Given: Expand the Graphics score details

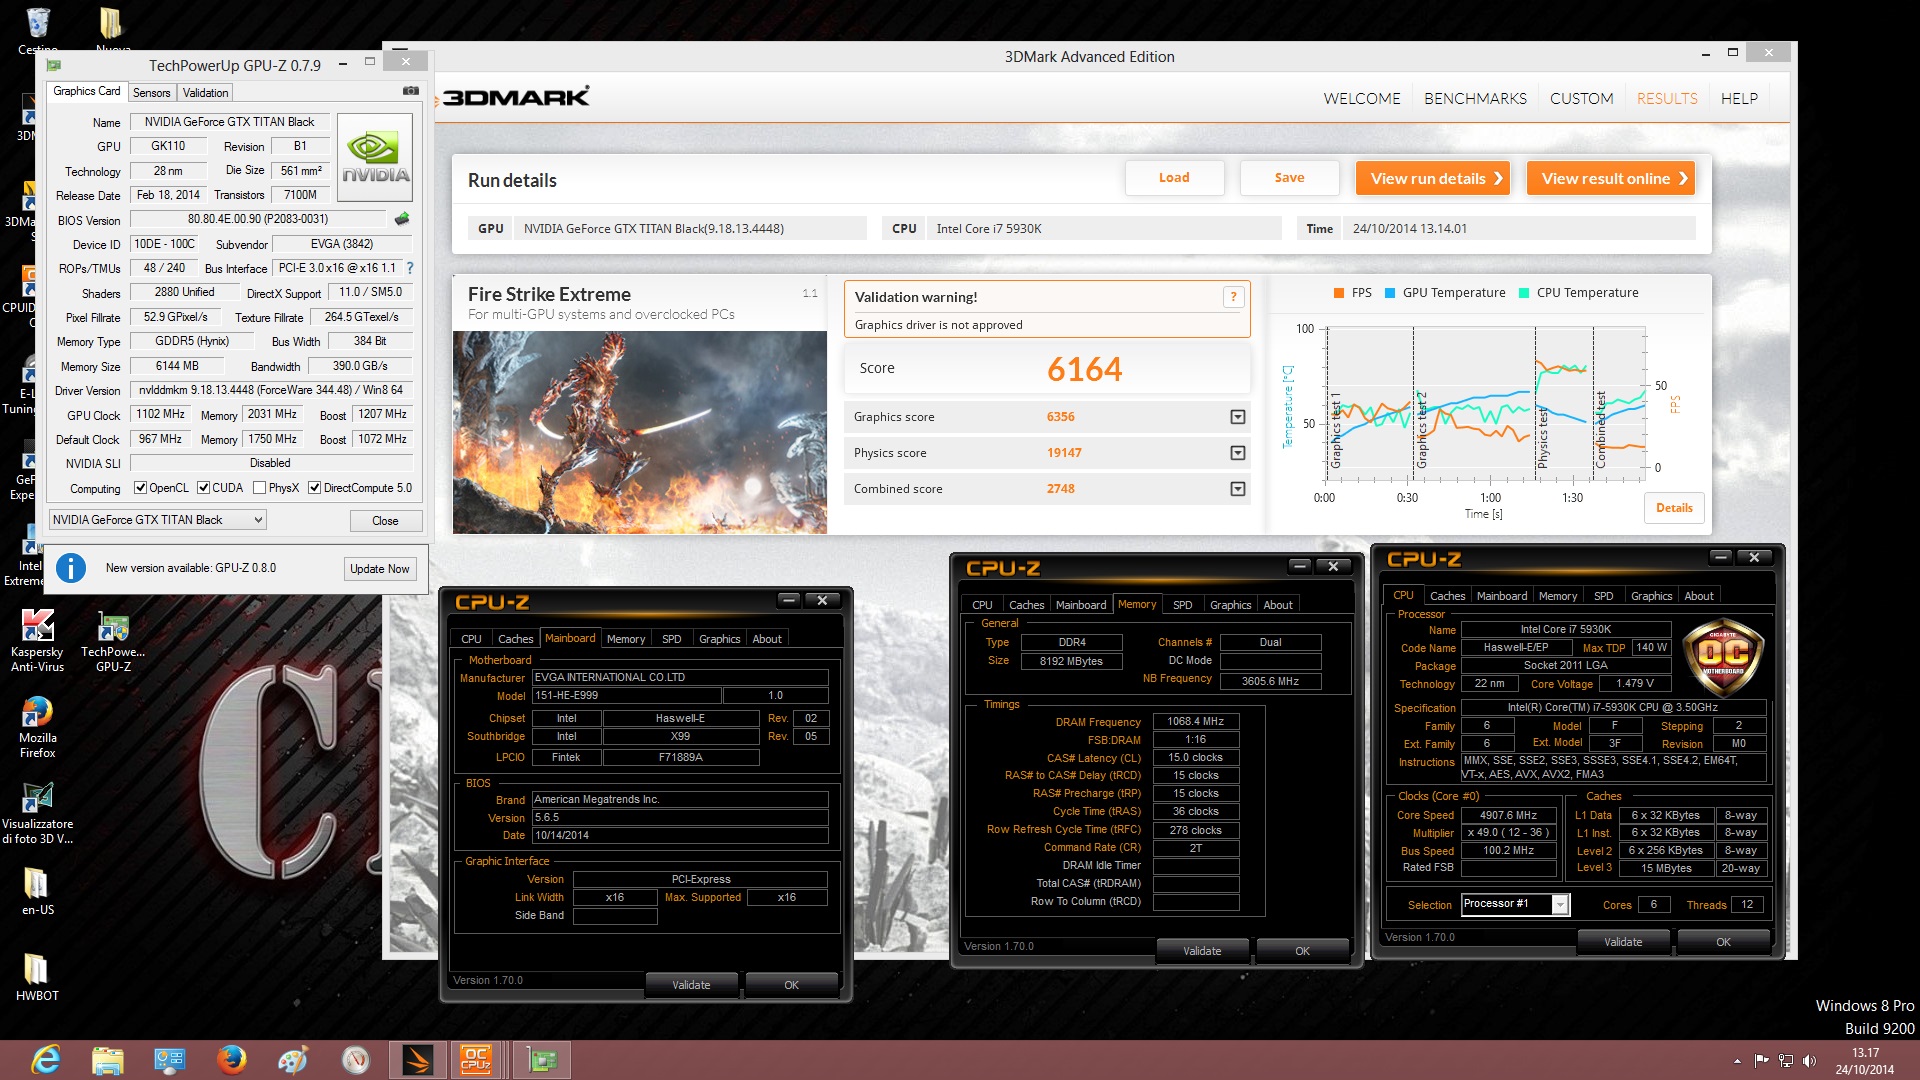Looking at the screenshot, I should click(x=1237, y=417).
